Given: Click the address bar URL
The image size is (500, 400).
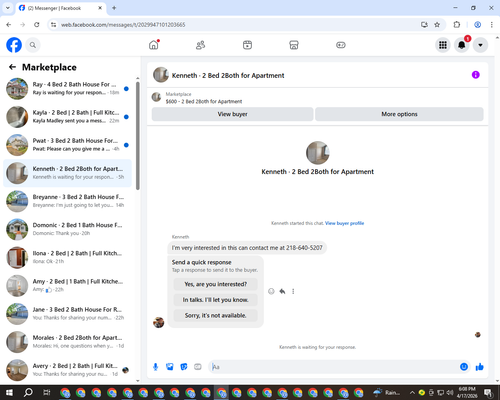Looking at the screenshot, I should (123, 25).
